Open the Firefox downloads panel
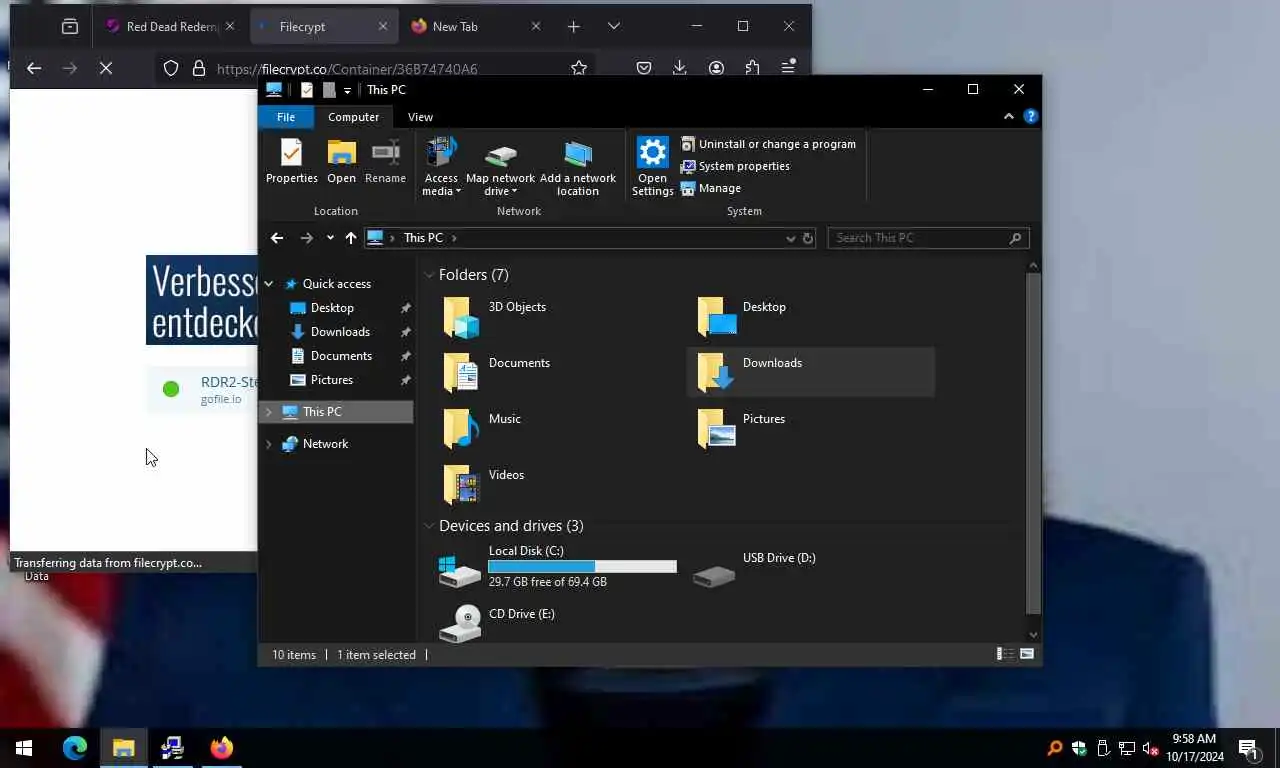Screen dimensions: 1280x768 (x=680, y=68)
